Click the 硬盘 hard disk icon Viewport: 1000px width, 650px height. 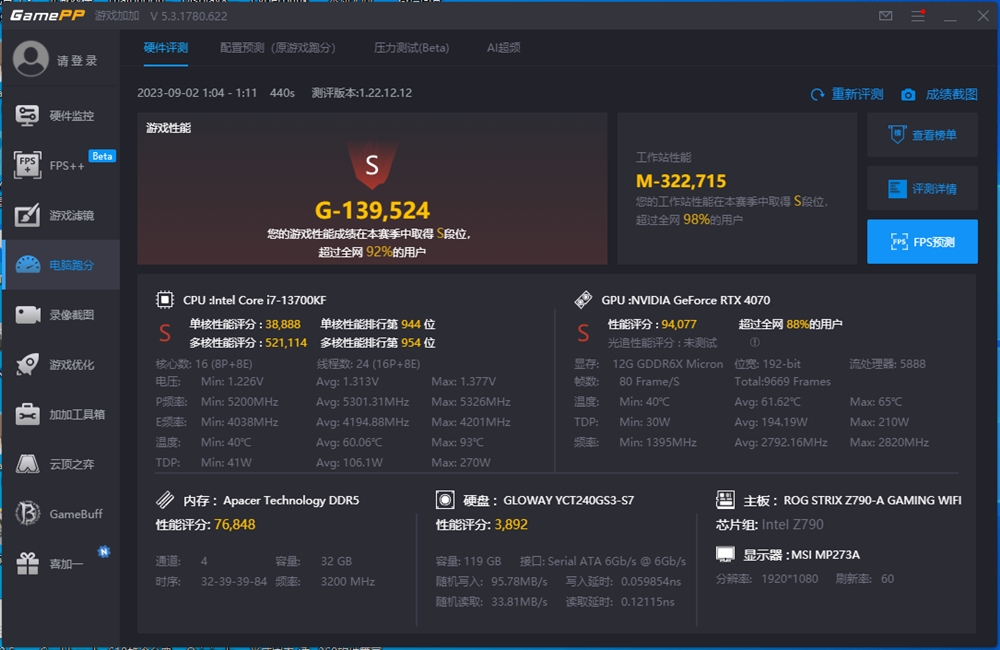point(445,499)
